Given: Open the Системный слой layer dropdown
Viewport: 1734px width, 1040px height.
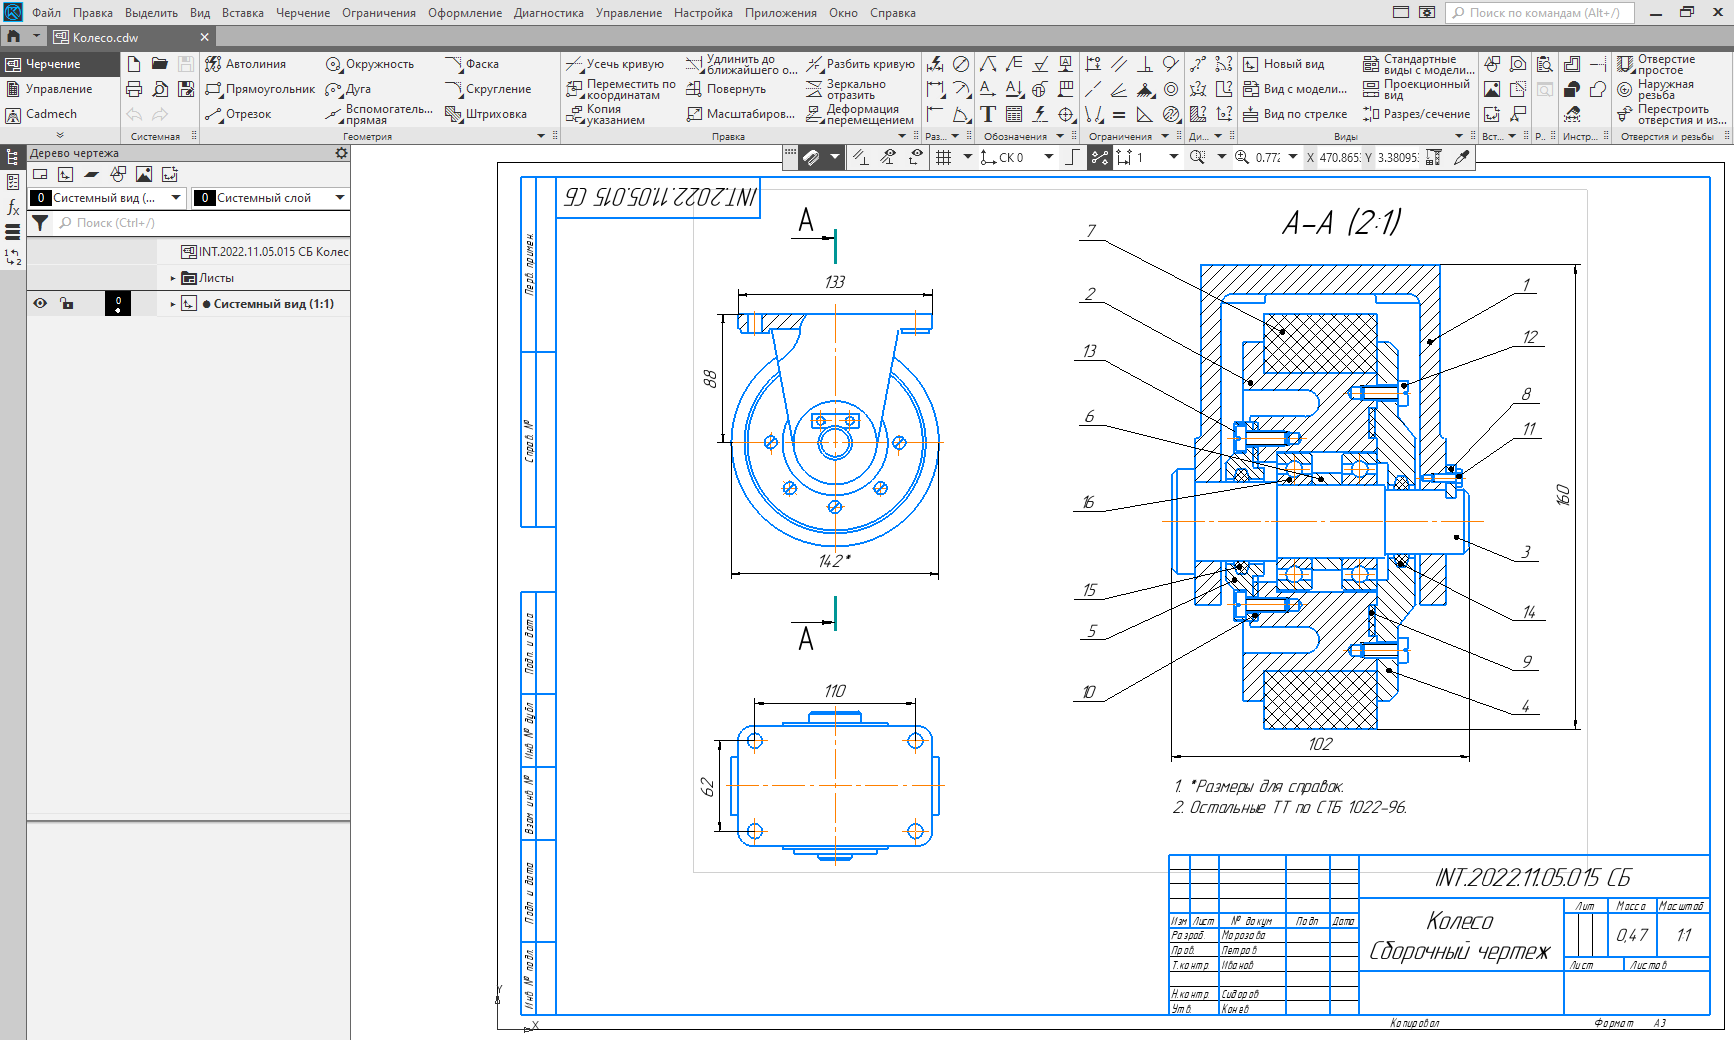Looking at the screenshot, I should [x=340, y=198].
